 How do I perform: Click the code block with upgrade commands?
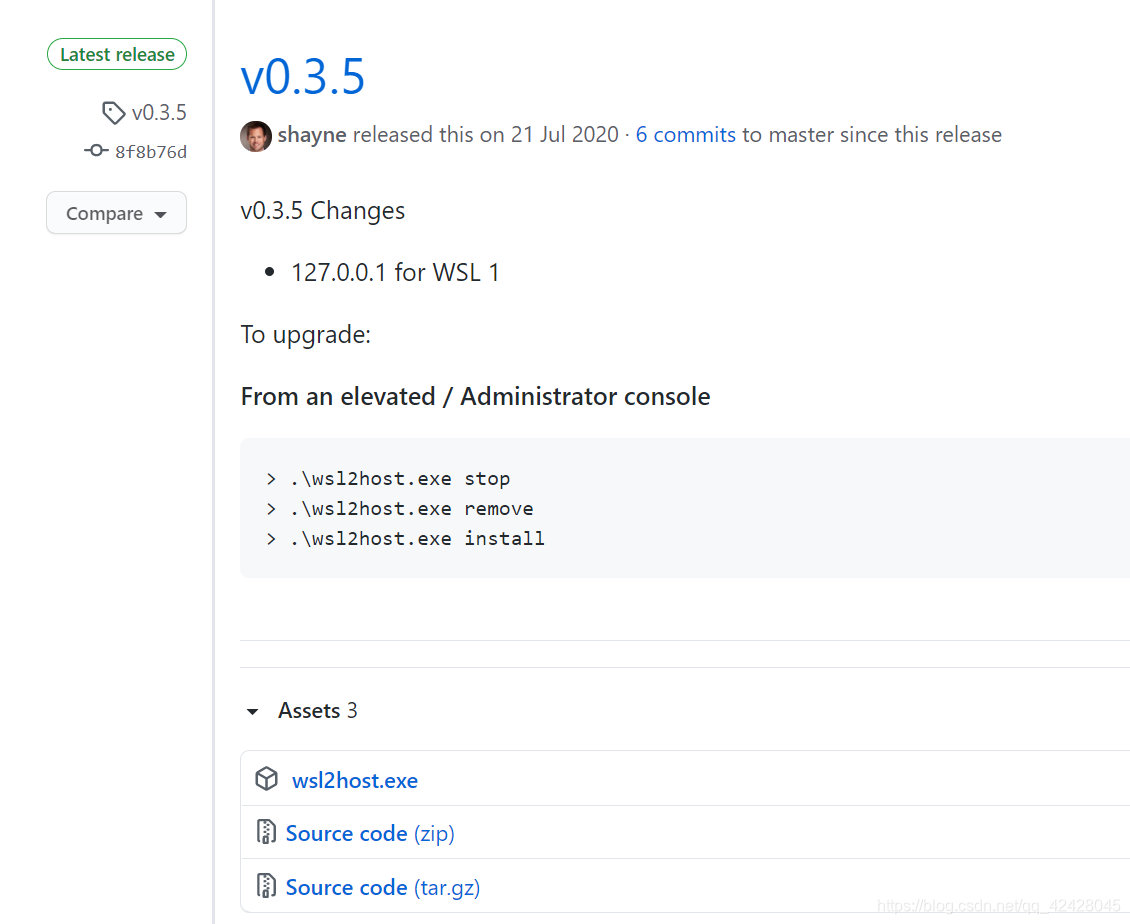[x=600, y=508]
